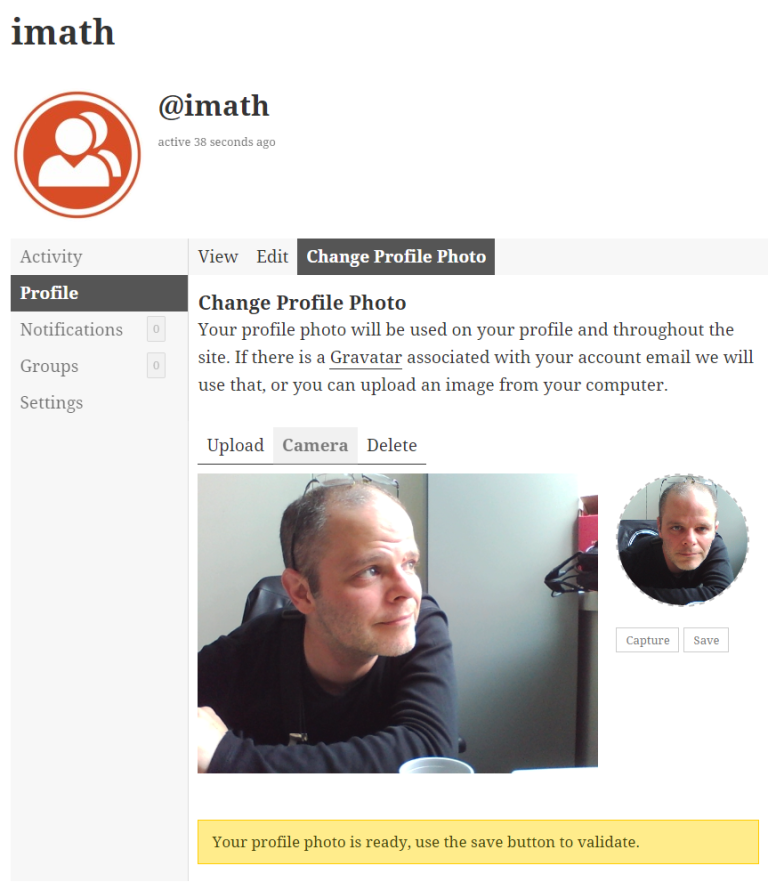Viewport: 776px width, 890px height.
Task: Open the Delete tab
Action: pyautogui.click(x=392, y=446)
